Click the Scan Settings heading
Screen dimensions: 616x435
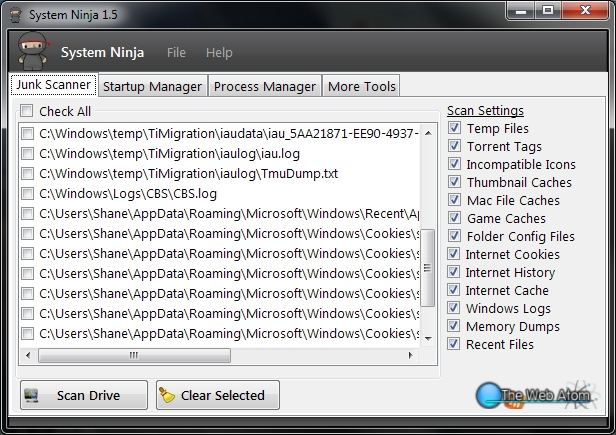(x=485, y=110)
